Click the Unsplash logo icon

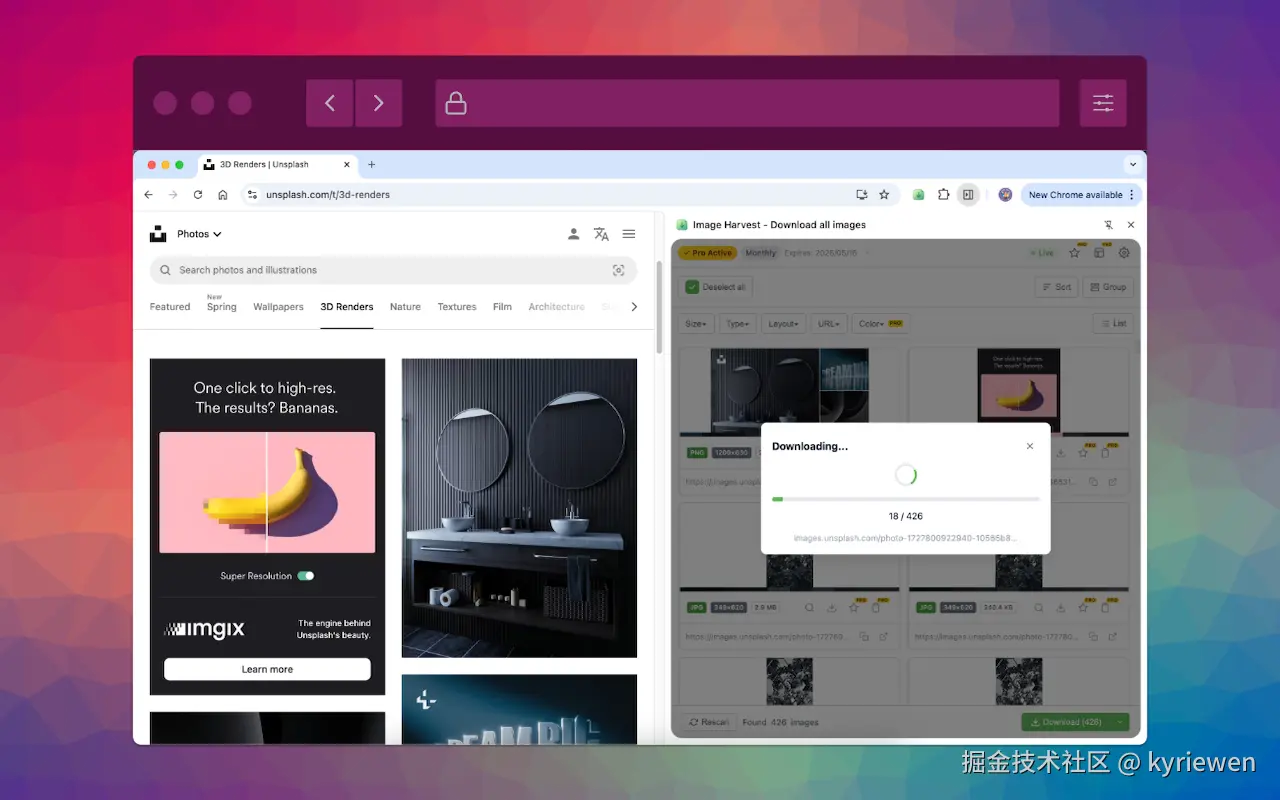pos(158,234)
